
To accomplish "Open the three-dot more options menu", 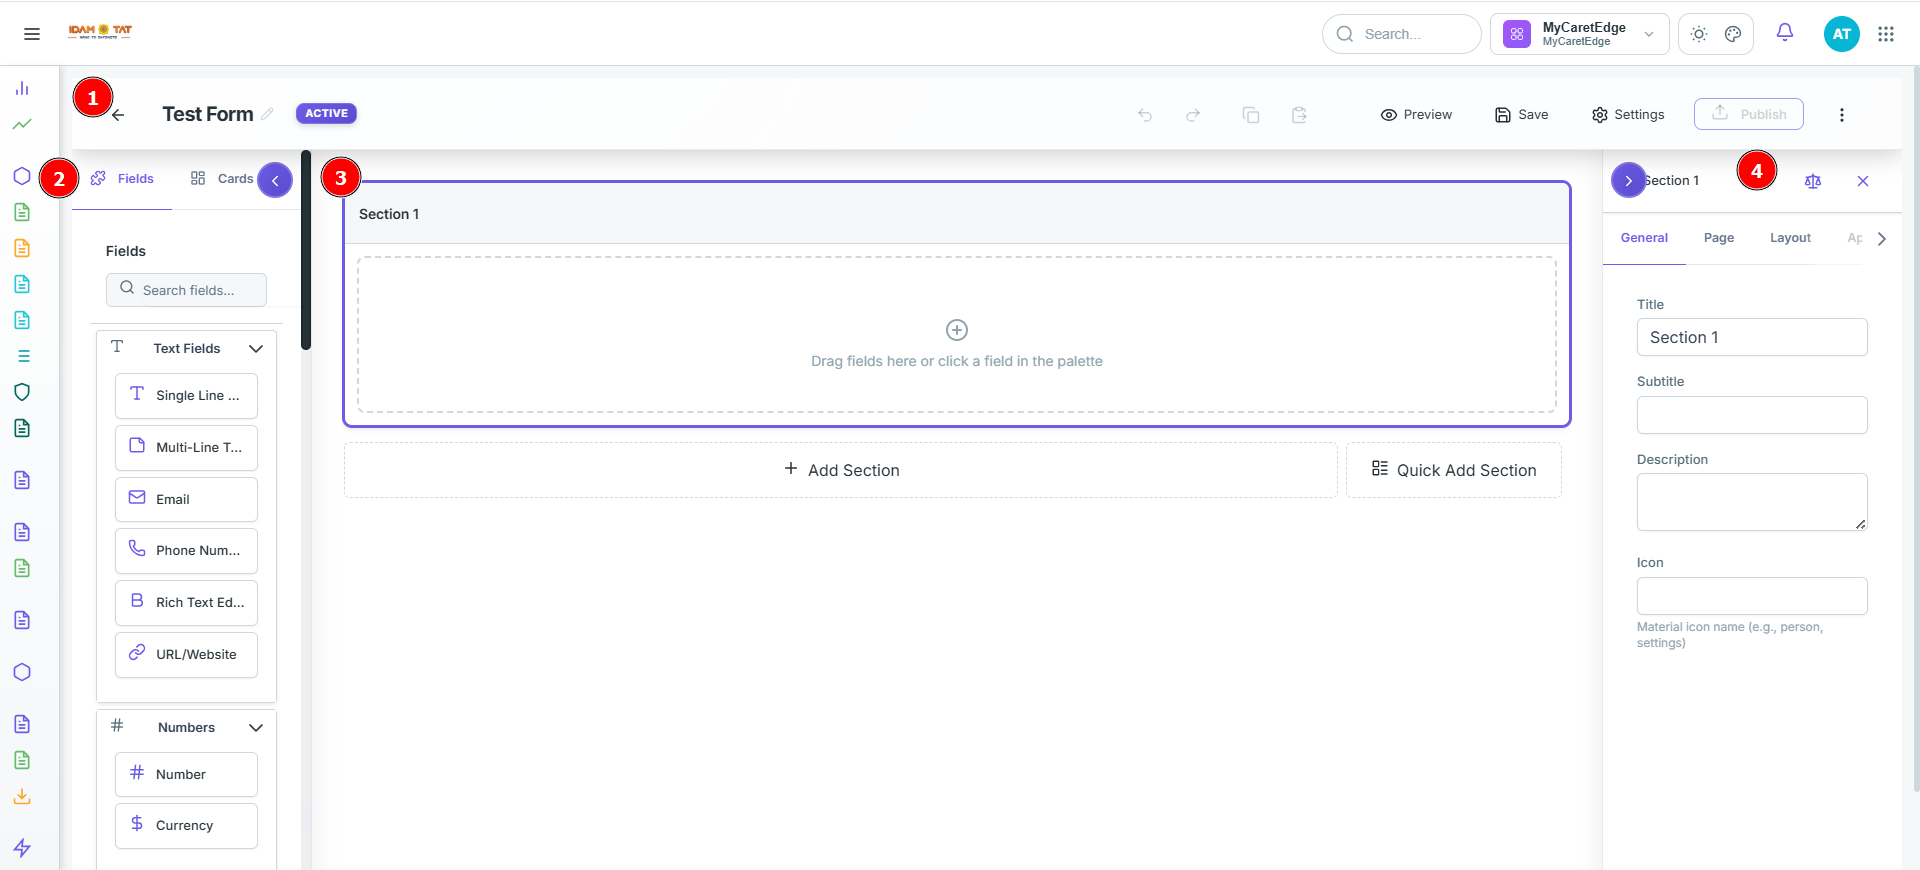I will point(1842,115).
